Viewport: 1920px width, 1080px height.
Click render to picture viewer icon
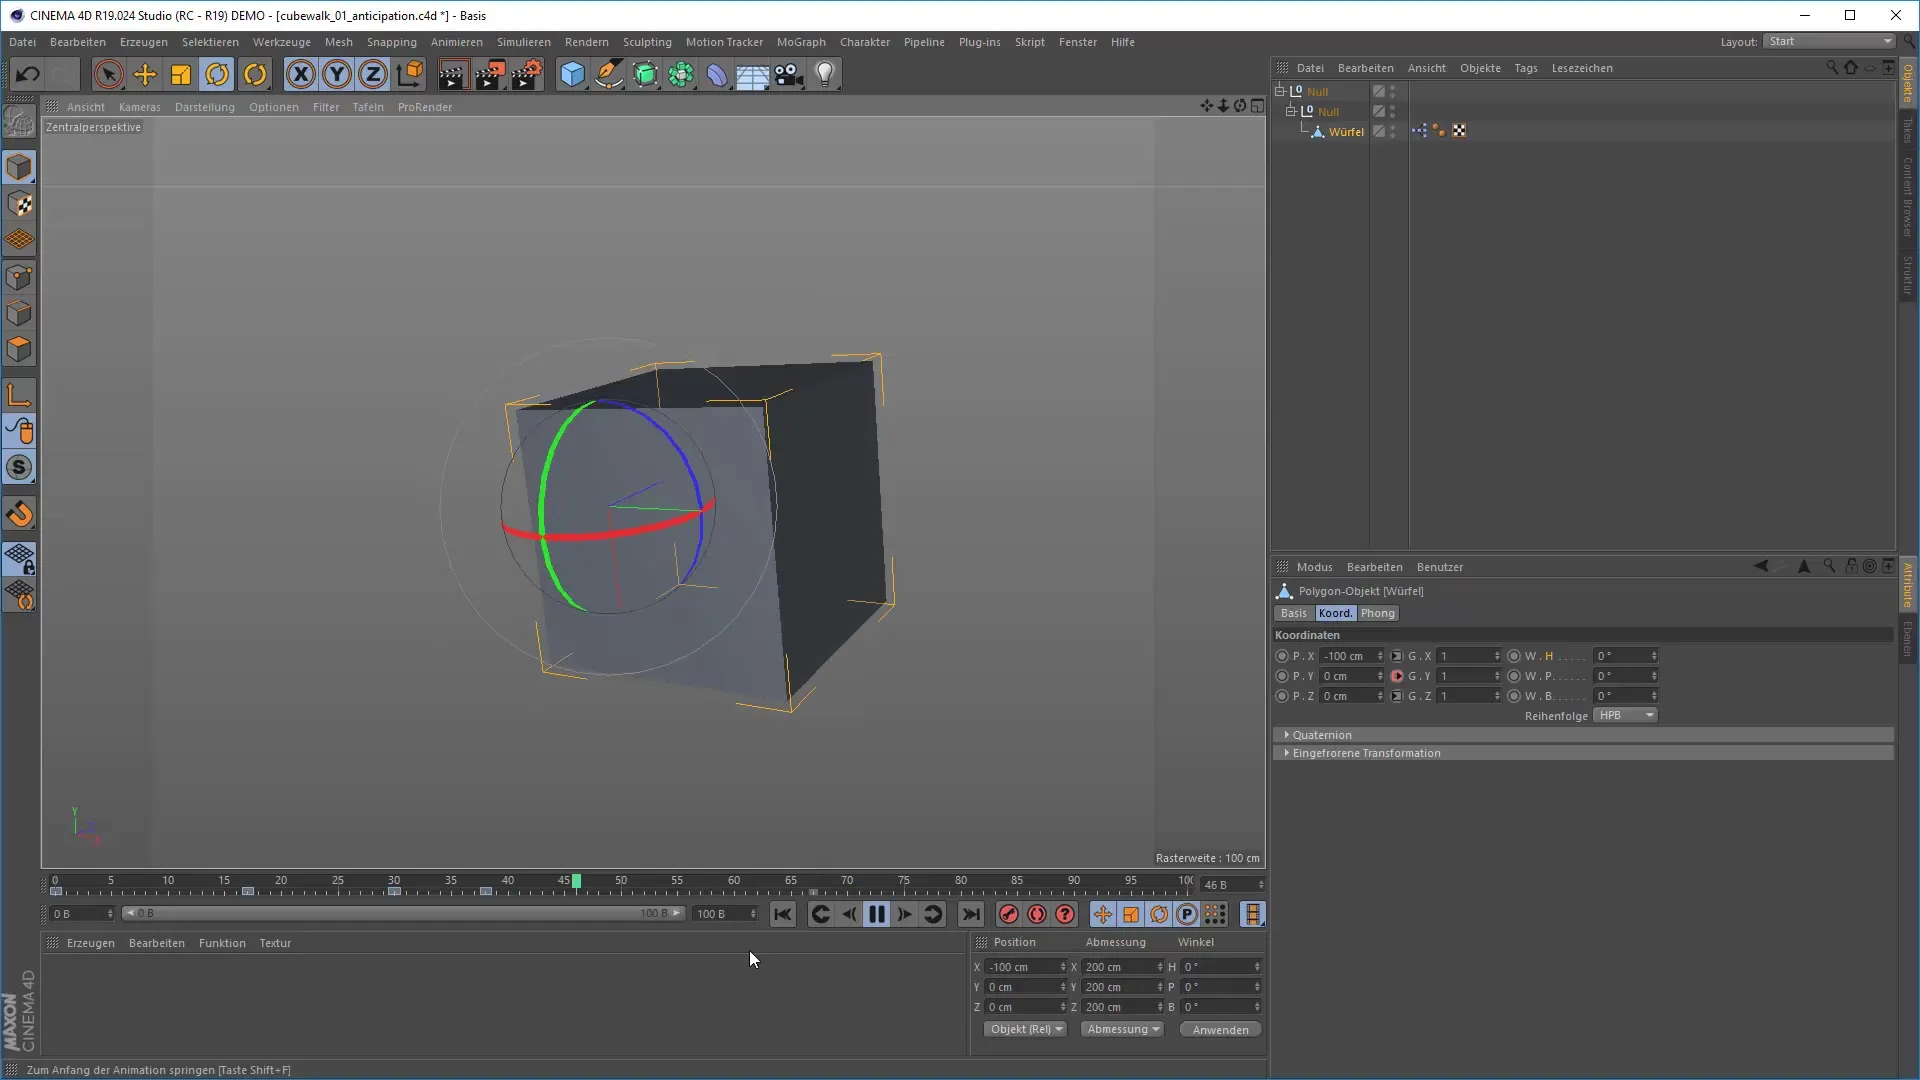(490, 75)
